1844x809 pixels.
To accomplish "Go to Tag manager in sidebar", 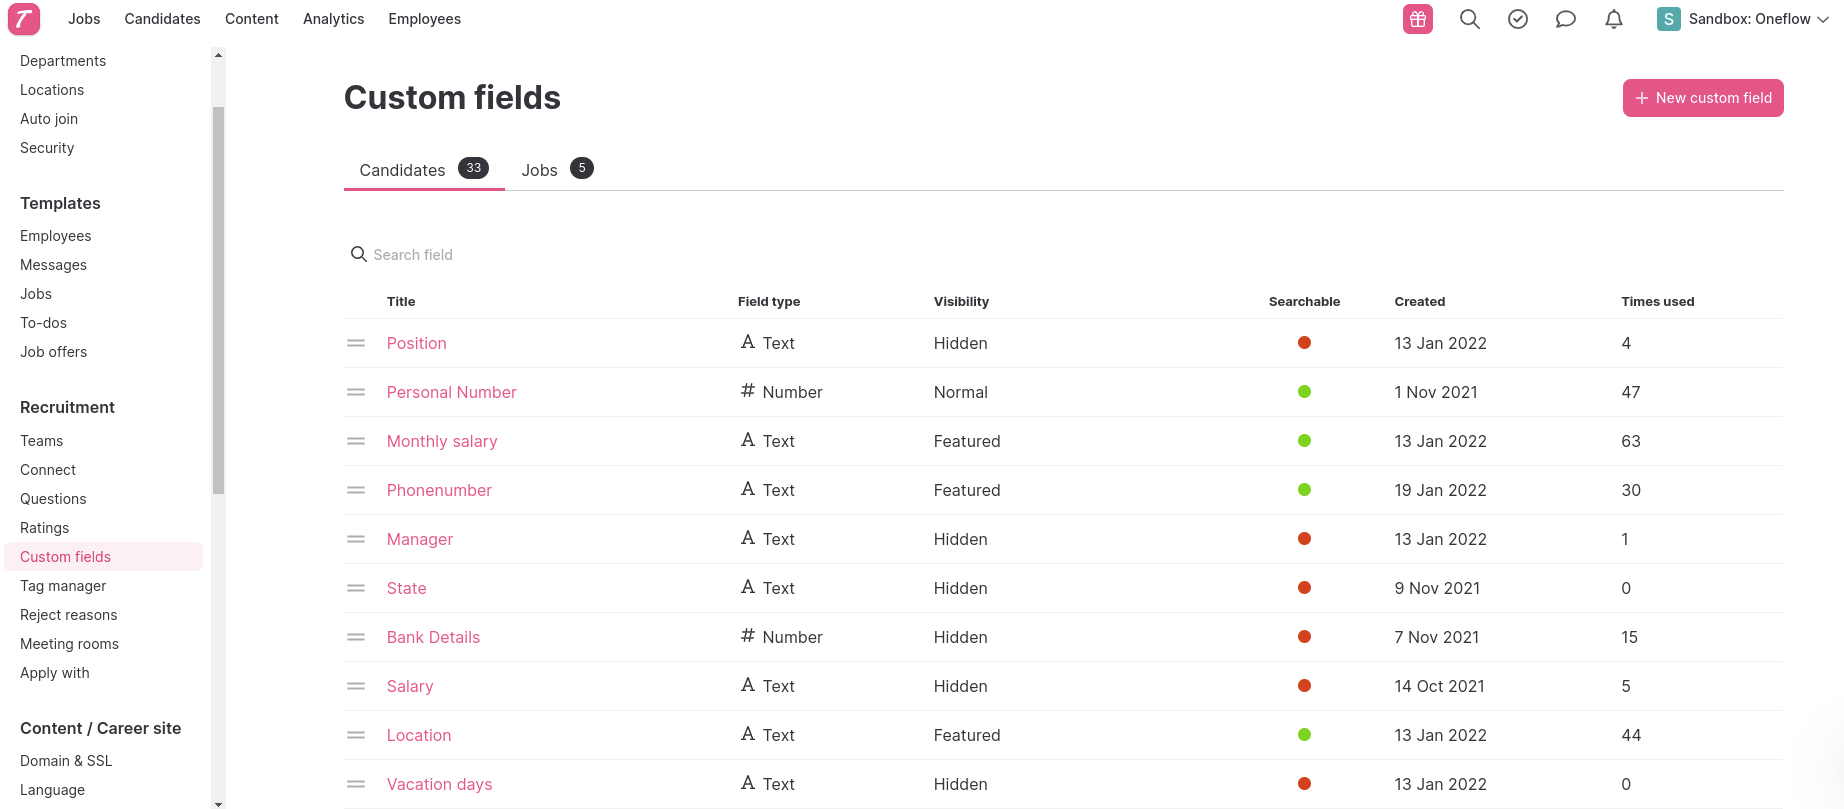I will (x=63, y=586).
